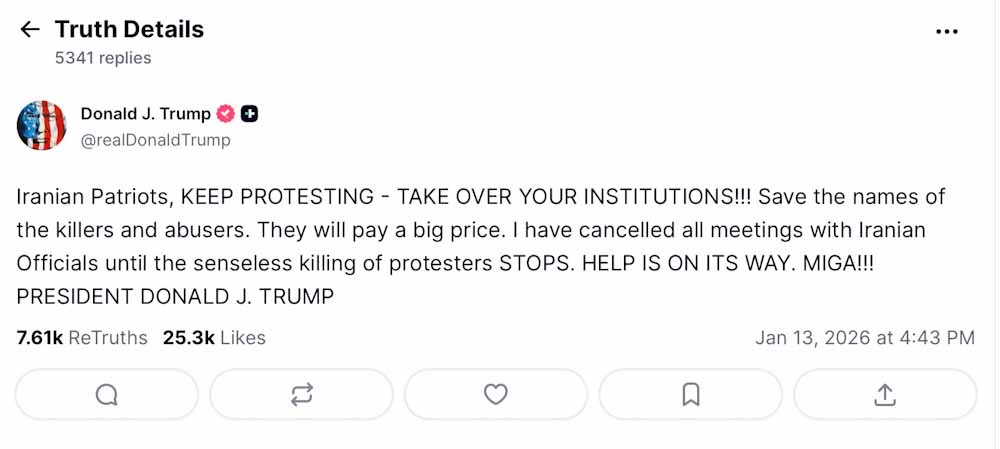The width and height of the screenshot is (1000, 449).
Task: Open the Donald J. Trump display name
Action: point(145,114)
